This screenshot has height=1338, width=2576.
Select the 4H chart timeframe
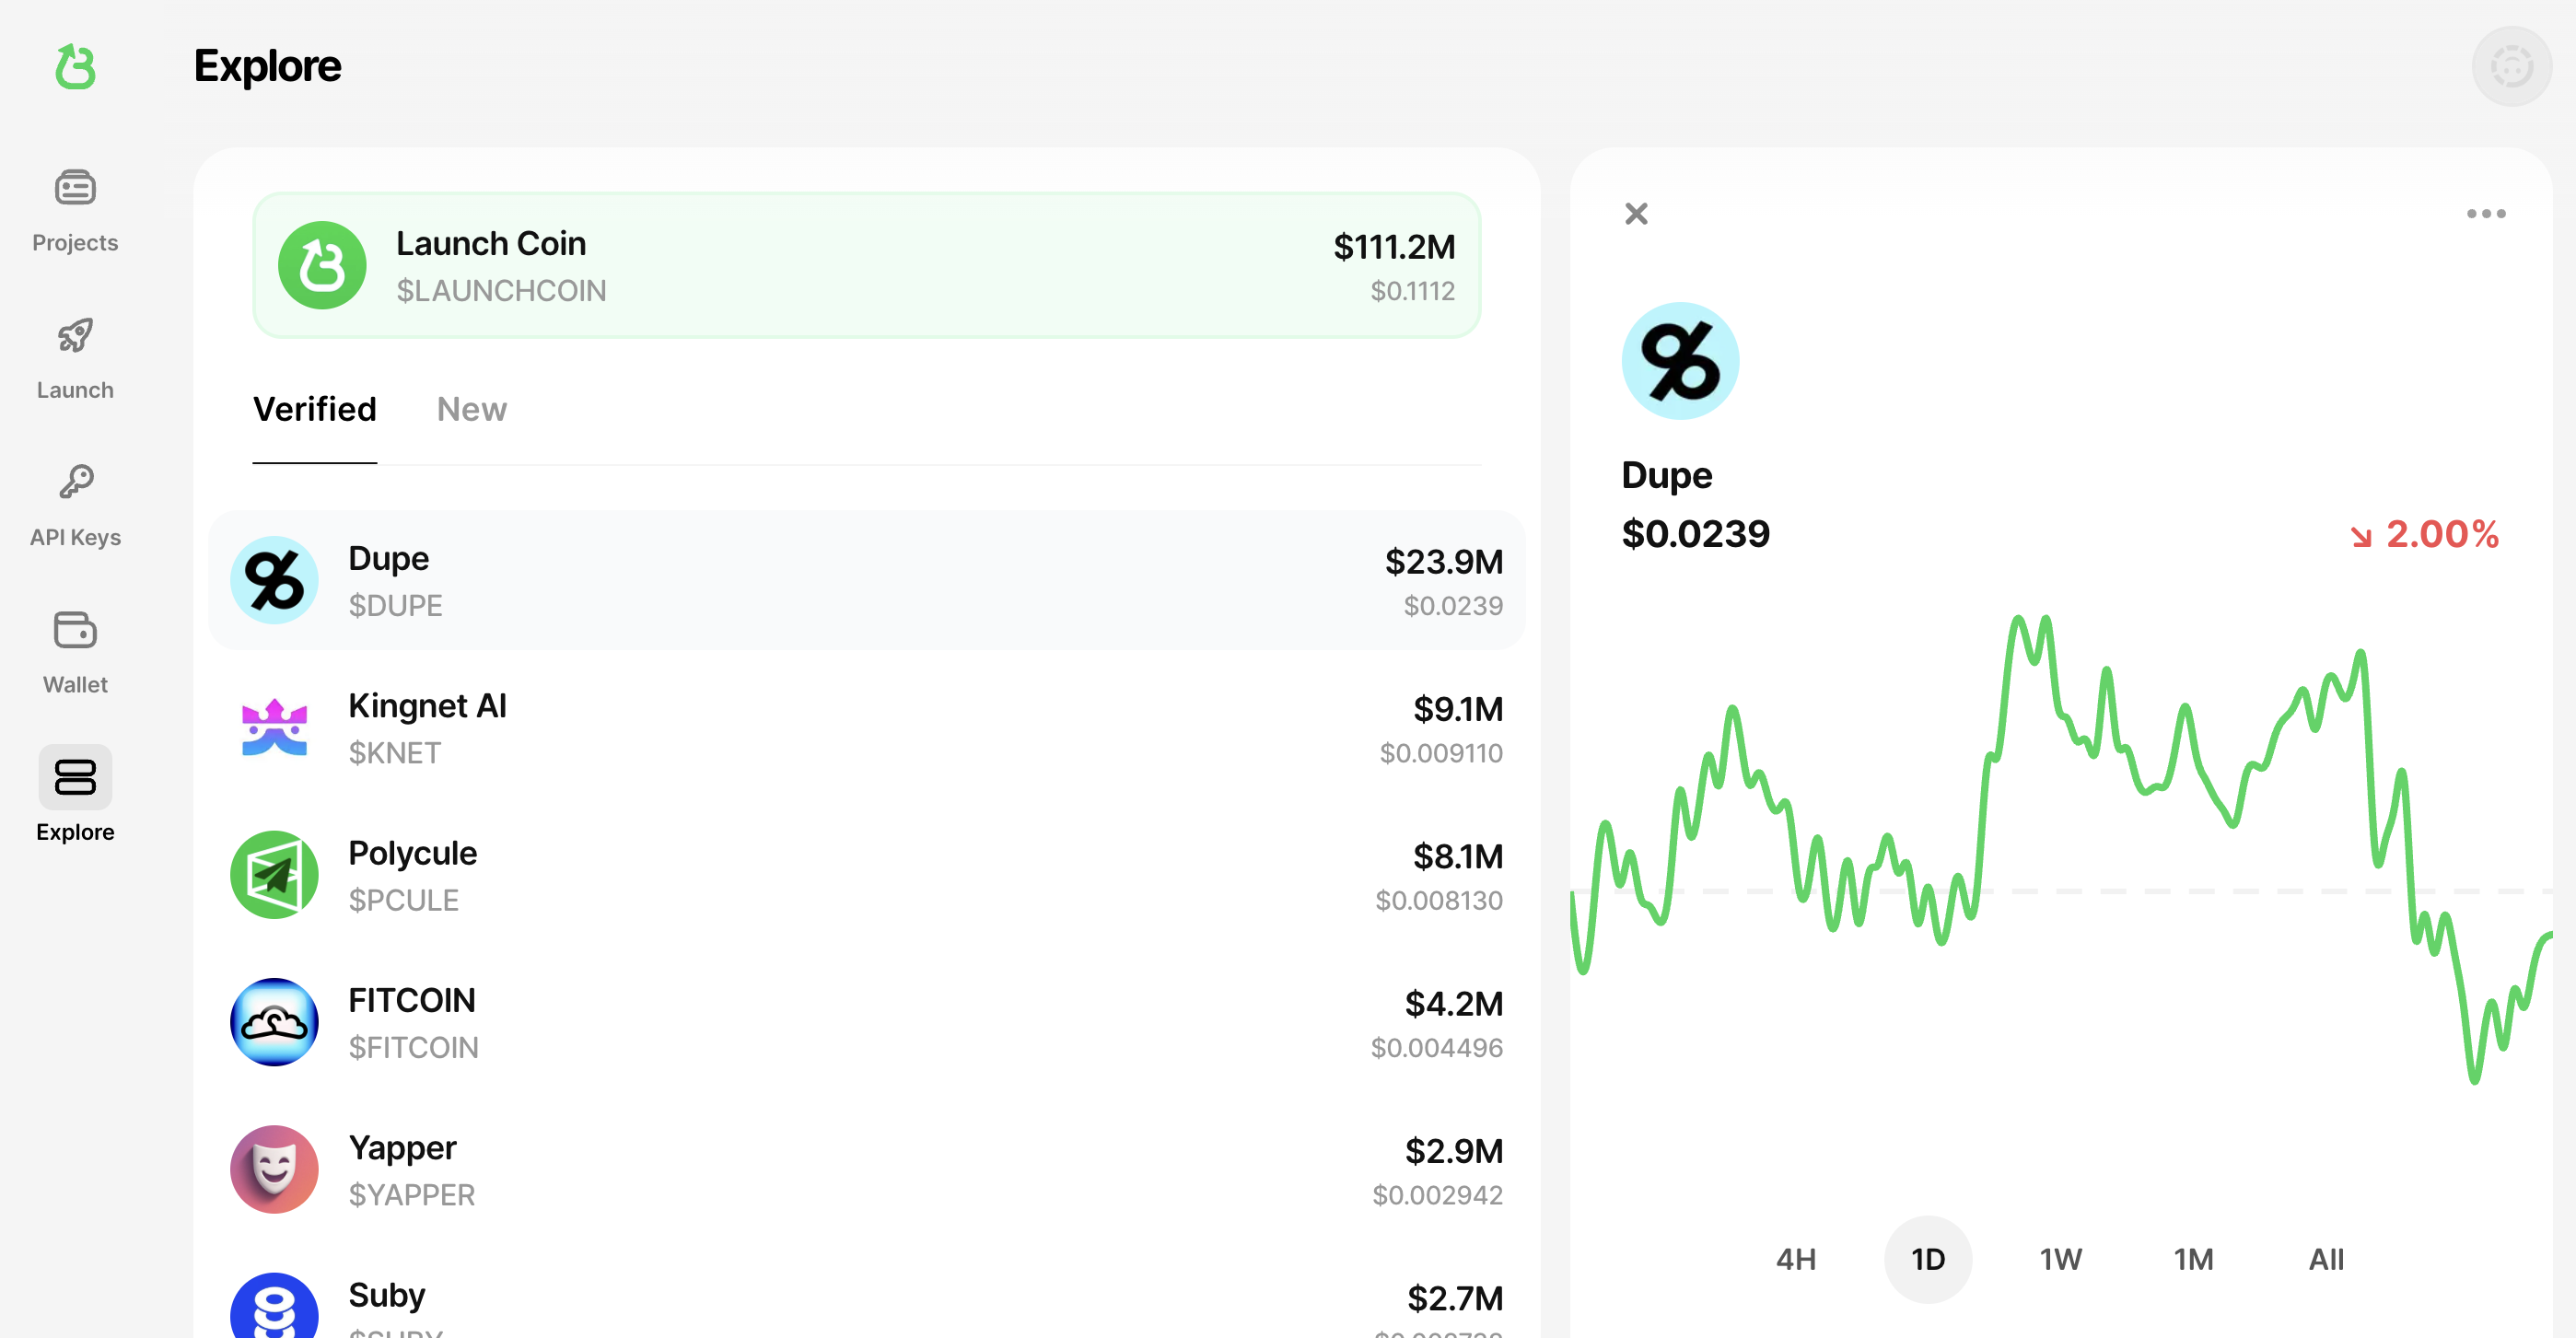(1795, 1259)
